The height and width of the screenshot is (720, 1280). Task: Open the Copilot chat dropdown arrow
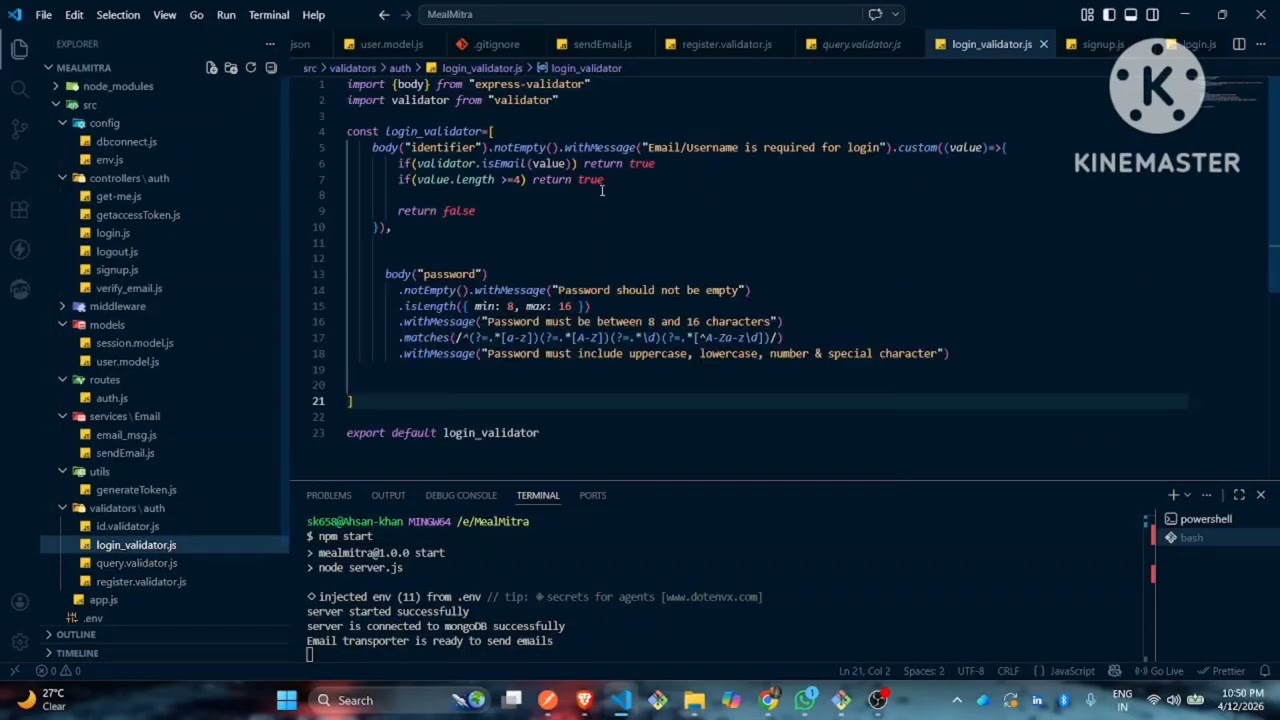pos(895,15)
